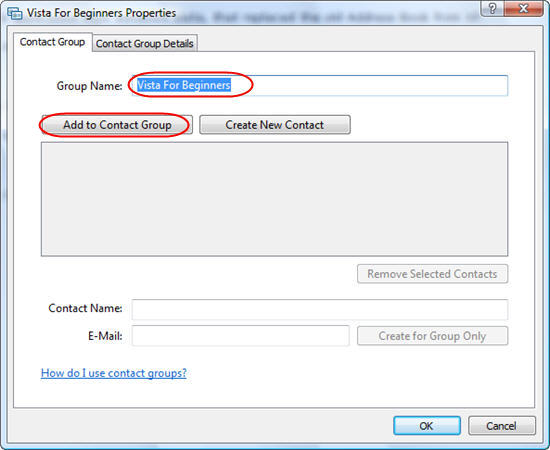Open 'How do I use contact groups?' link
The height and width of the screenshot is (450, 550).
(114, 373)
